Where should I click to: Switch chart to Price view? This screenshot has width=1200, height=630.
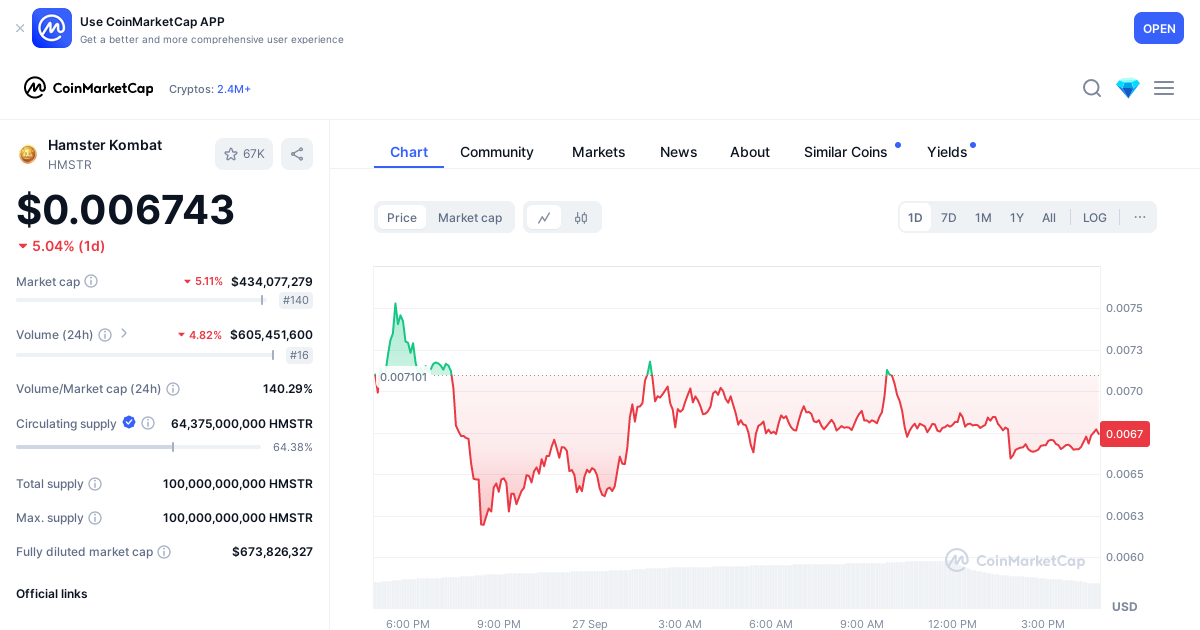tap(402, 217)
